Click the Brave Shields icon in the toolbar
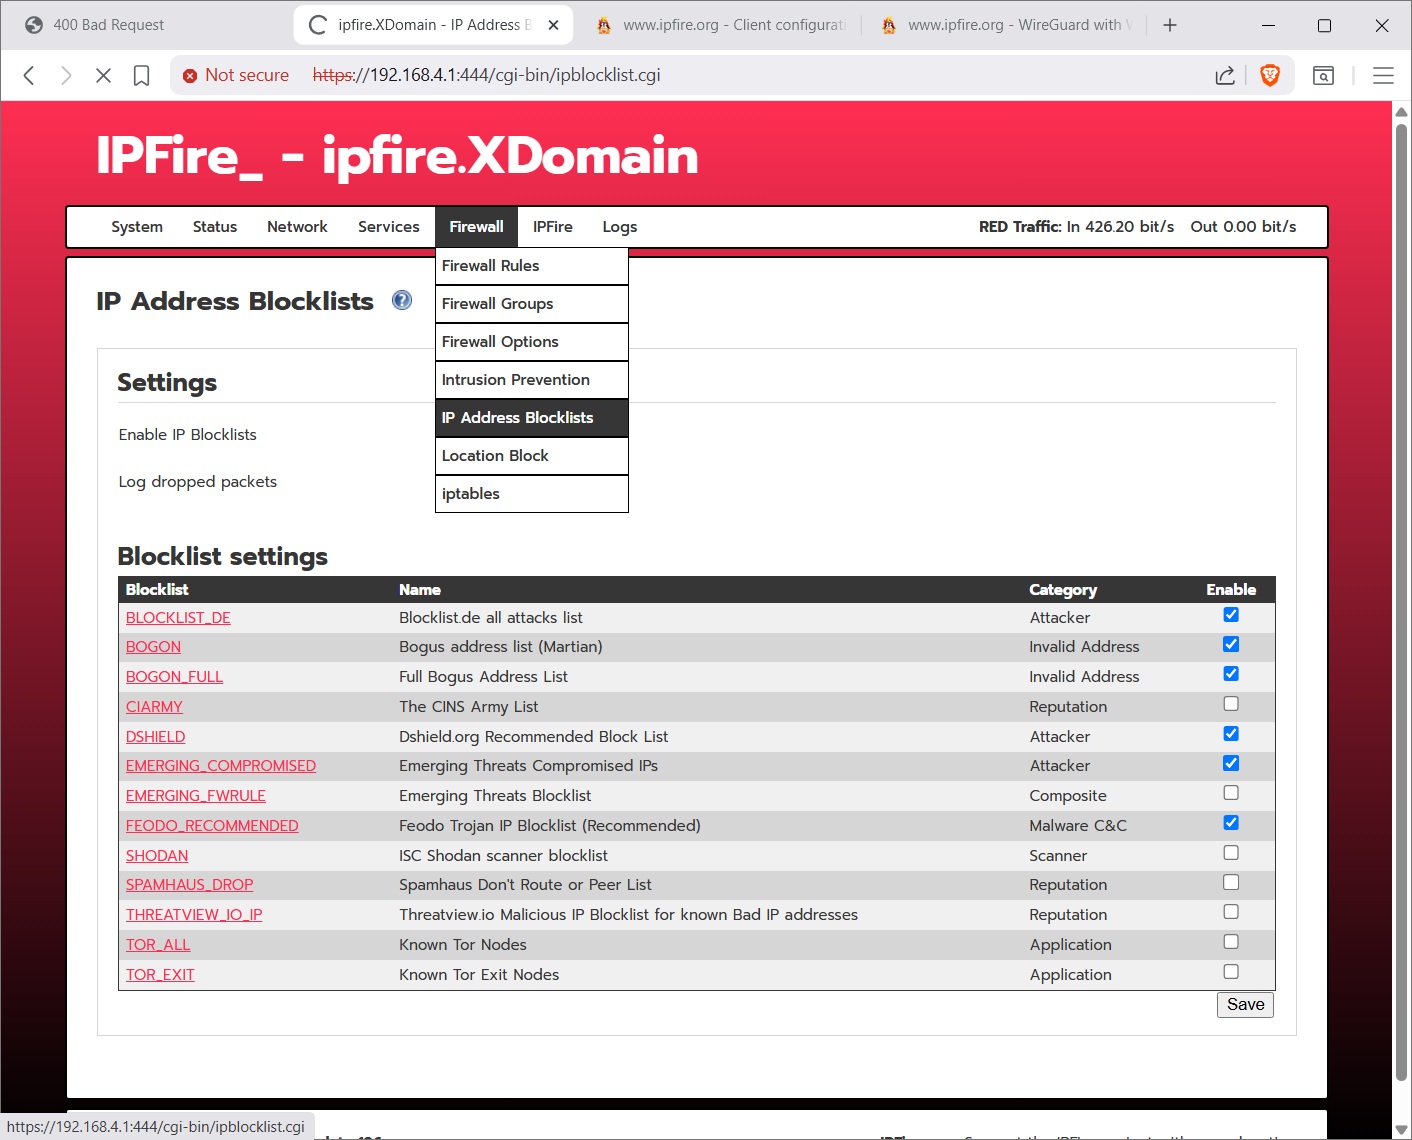 [x=1270, y=75]
